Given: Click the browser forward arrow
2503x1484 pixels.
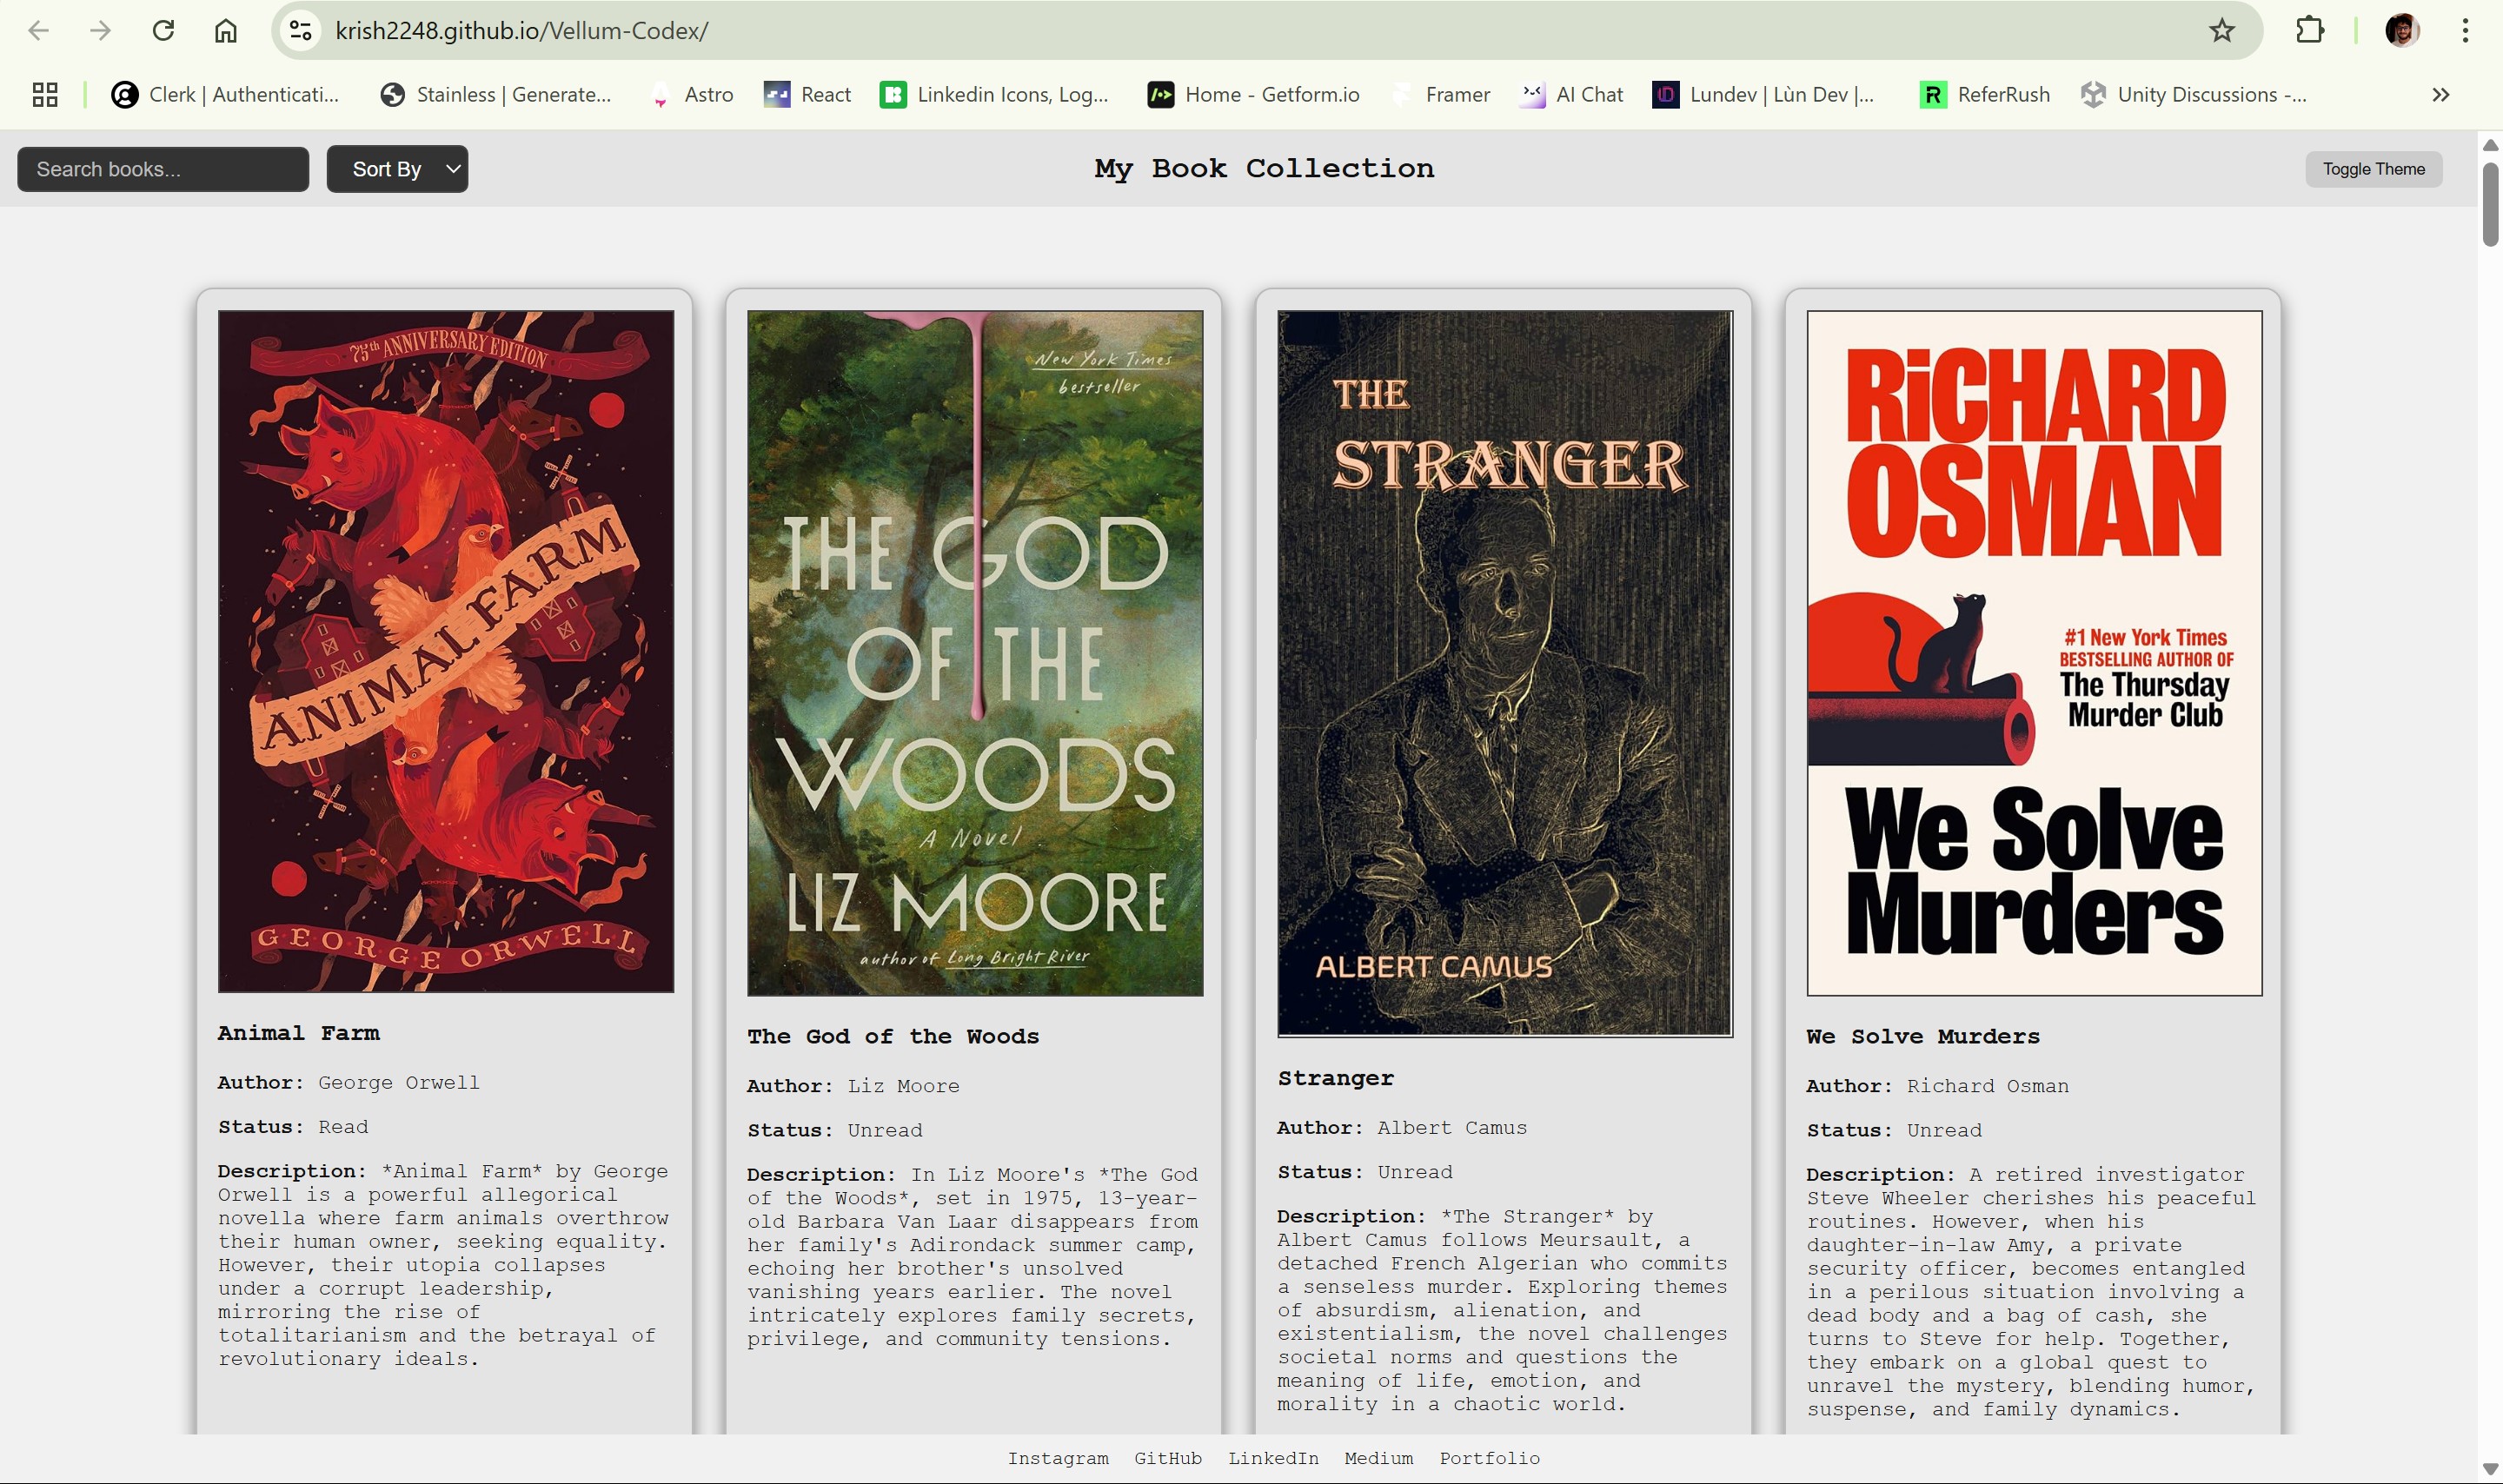Looking at the screenshot, I should [x=100, y=31].
